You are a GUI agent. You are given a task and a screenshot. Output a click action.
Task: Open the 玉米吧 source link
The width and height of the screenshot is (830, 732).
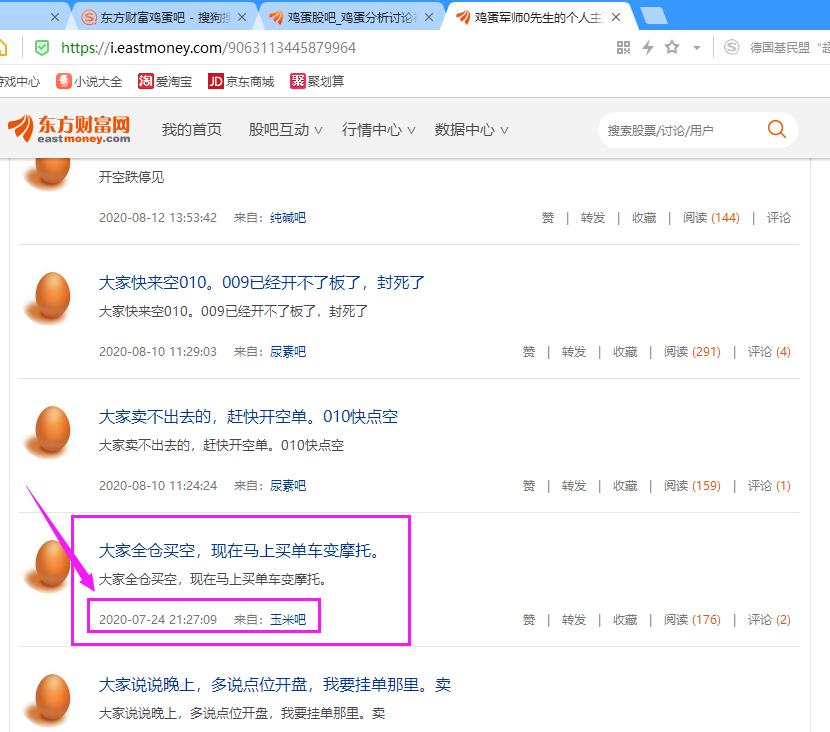coord(288,619)
